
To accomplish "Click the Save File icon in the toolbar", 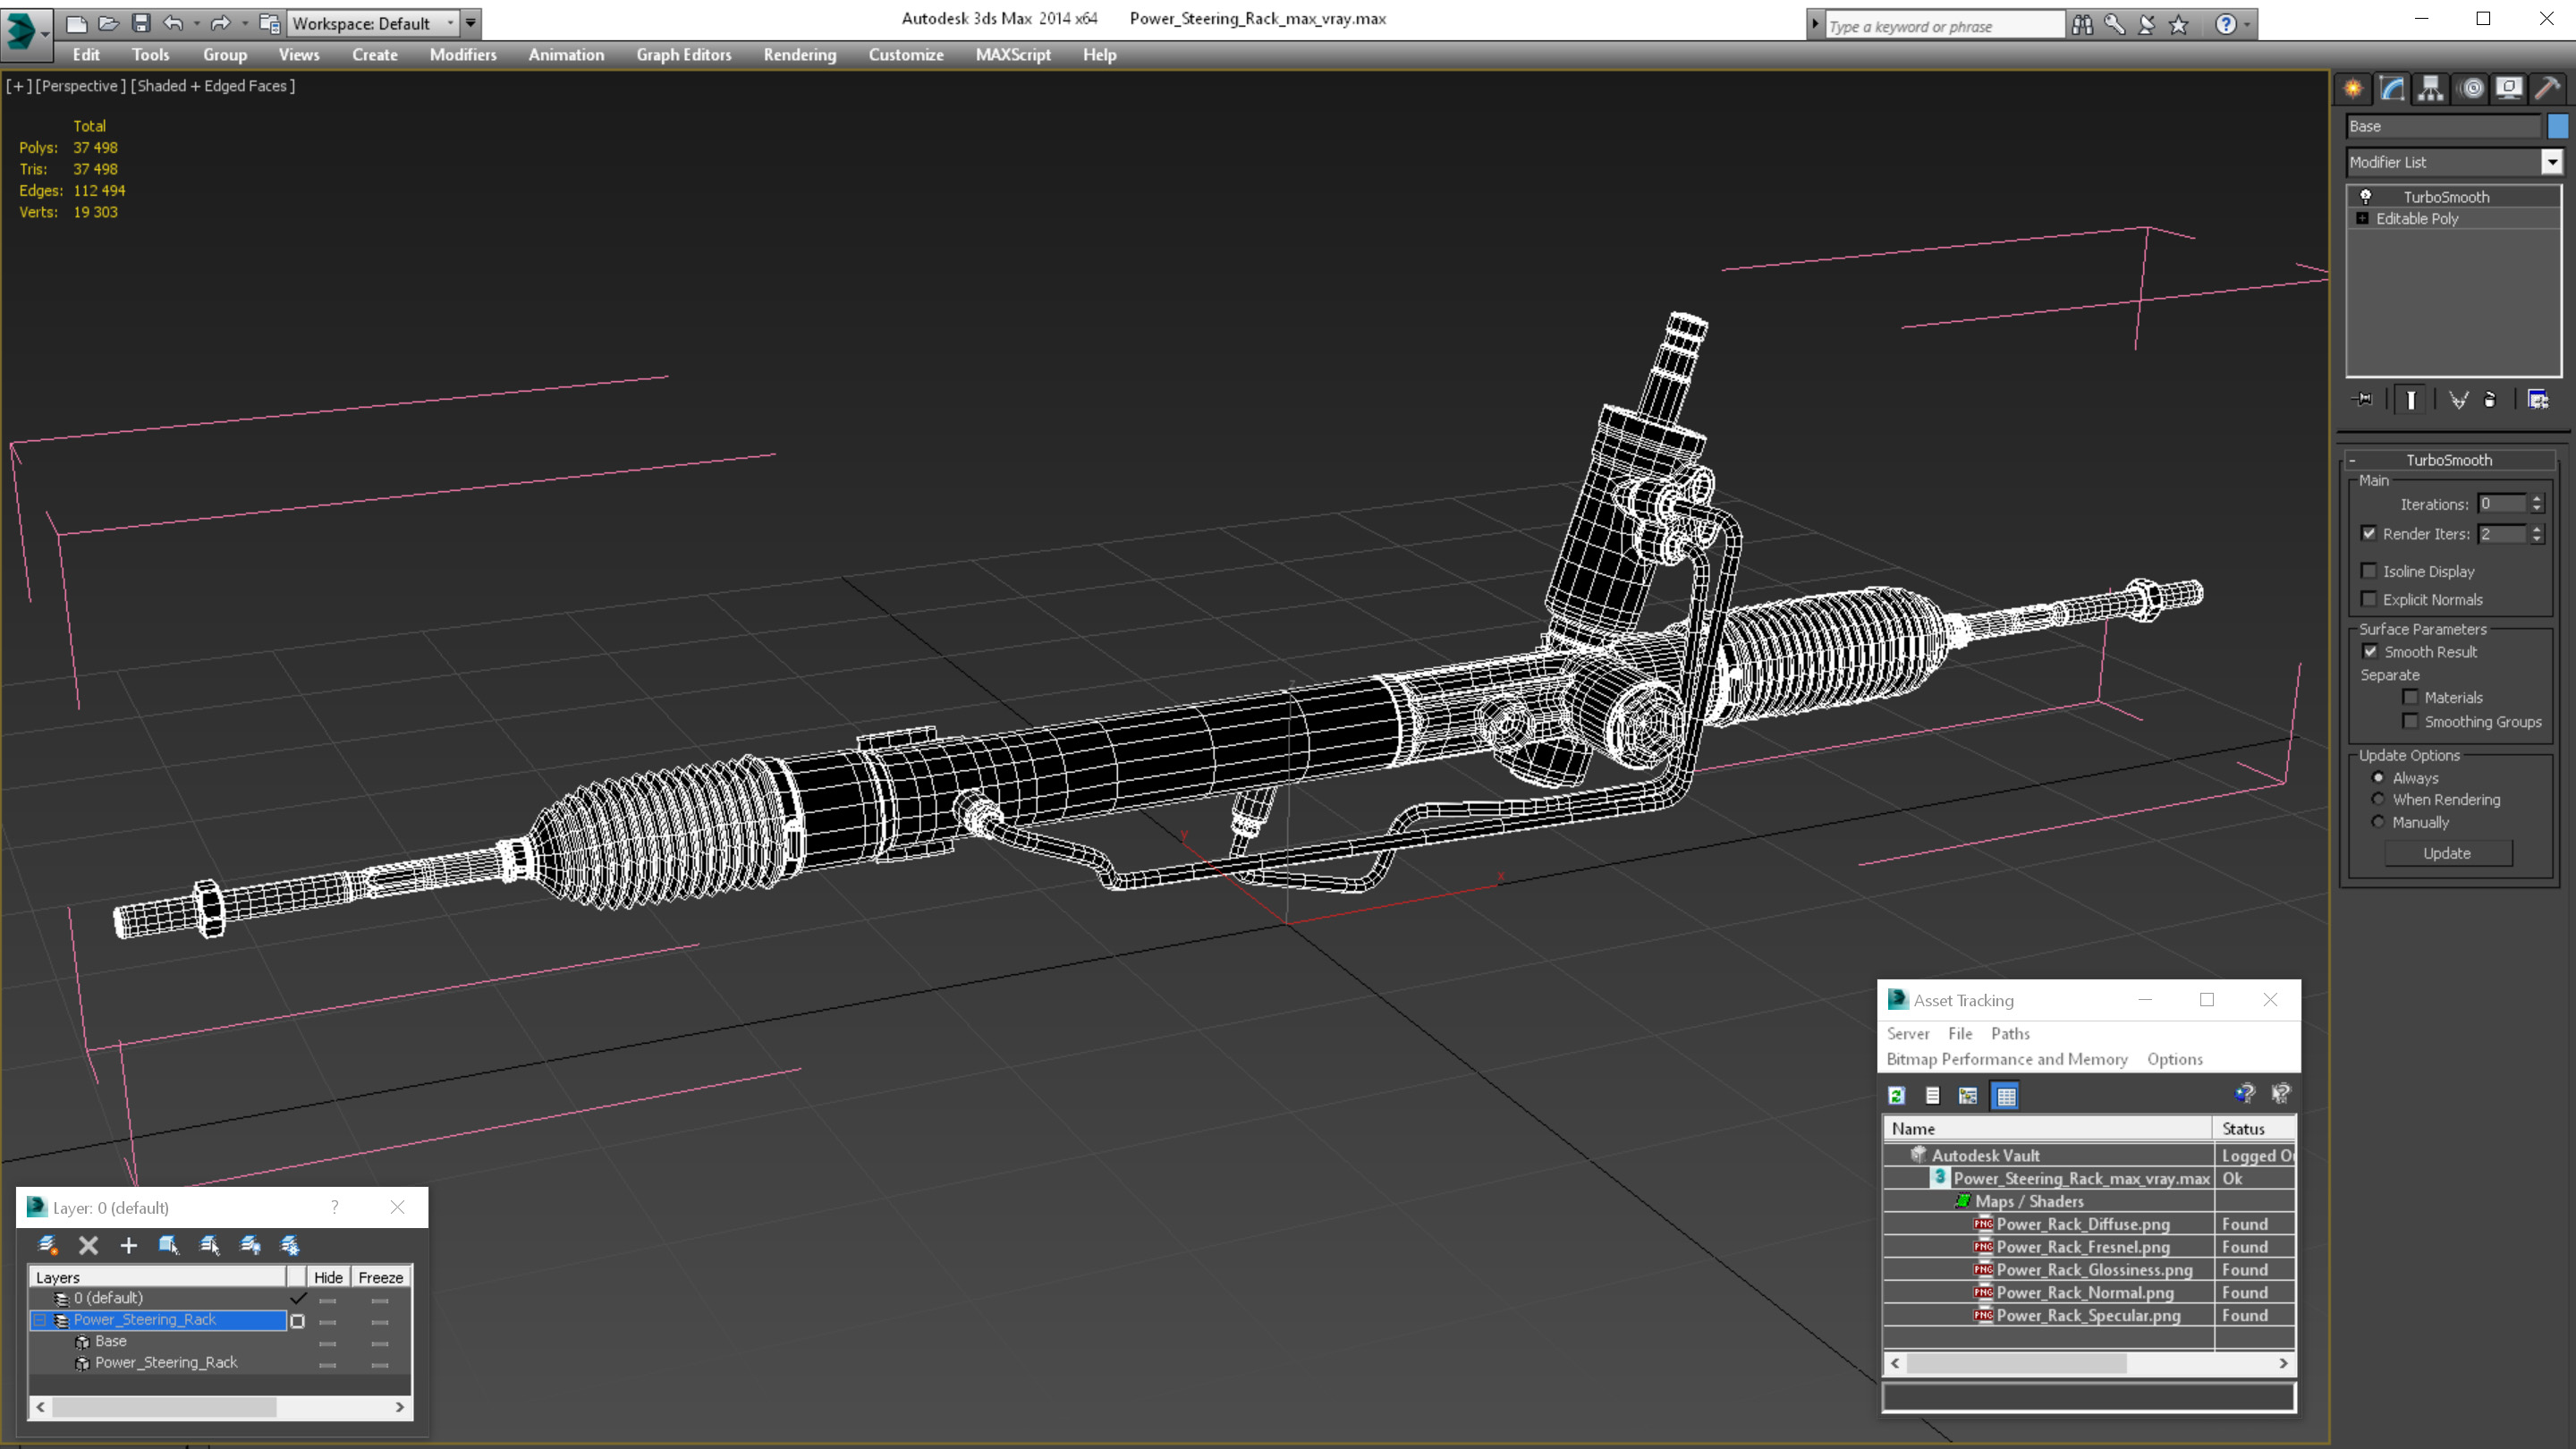I will point(141,23).
